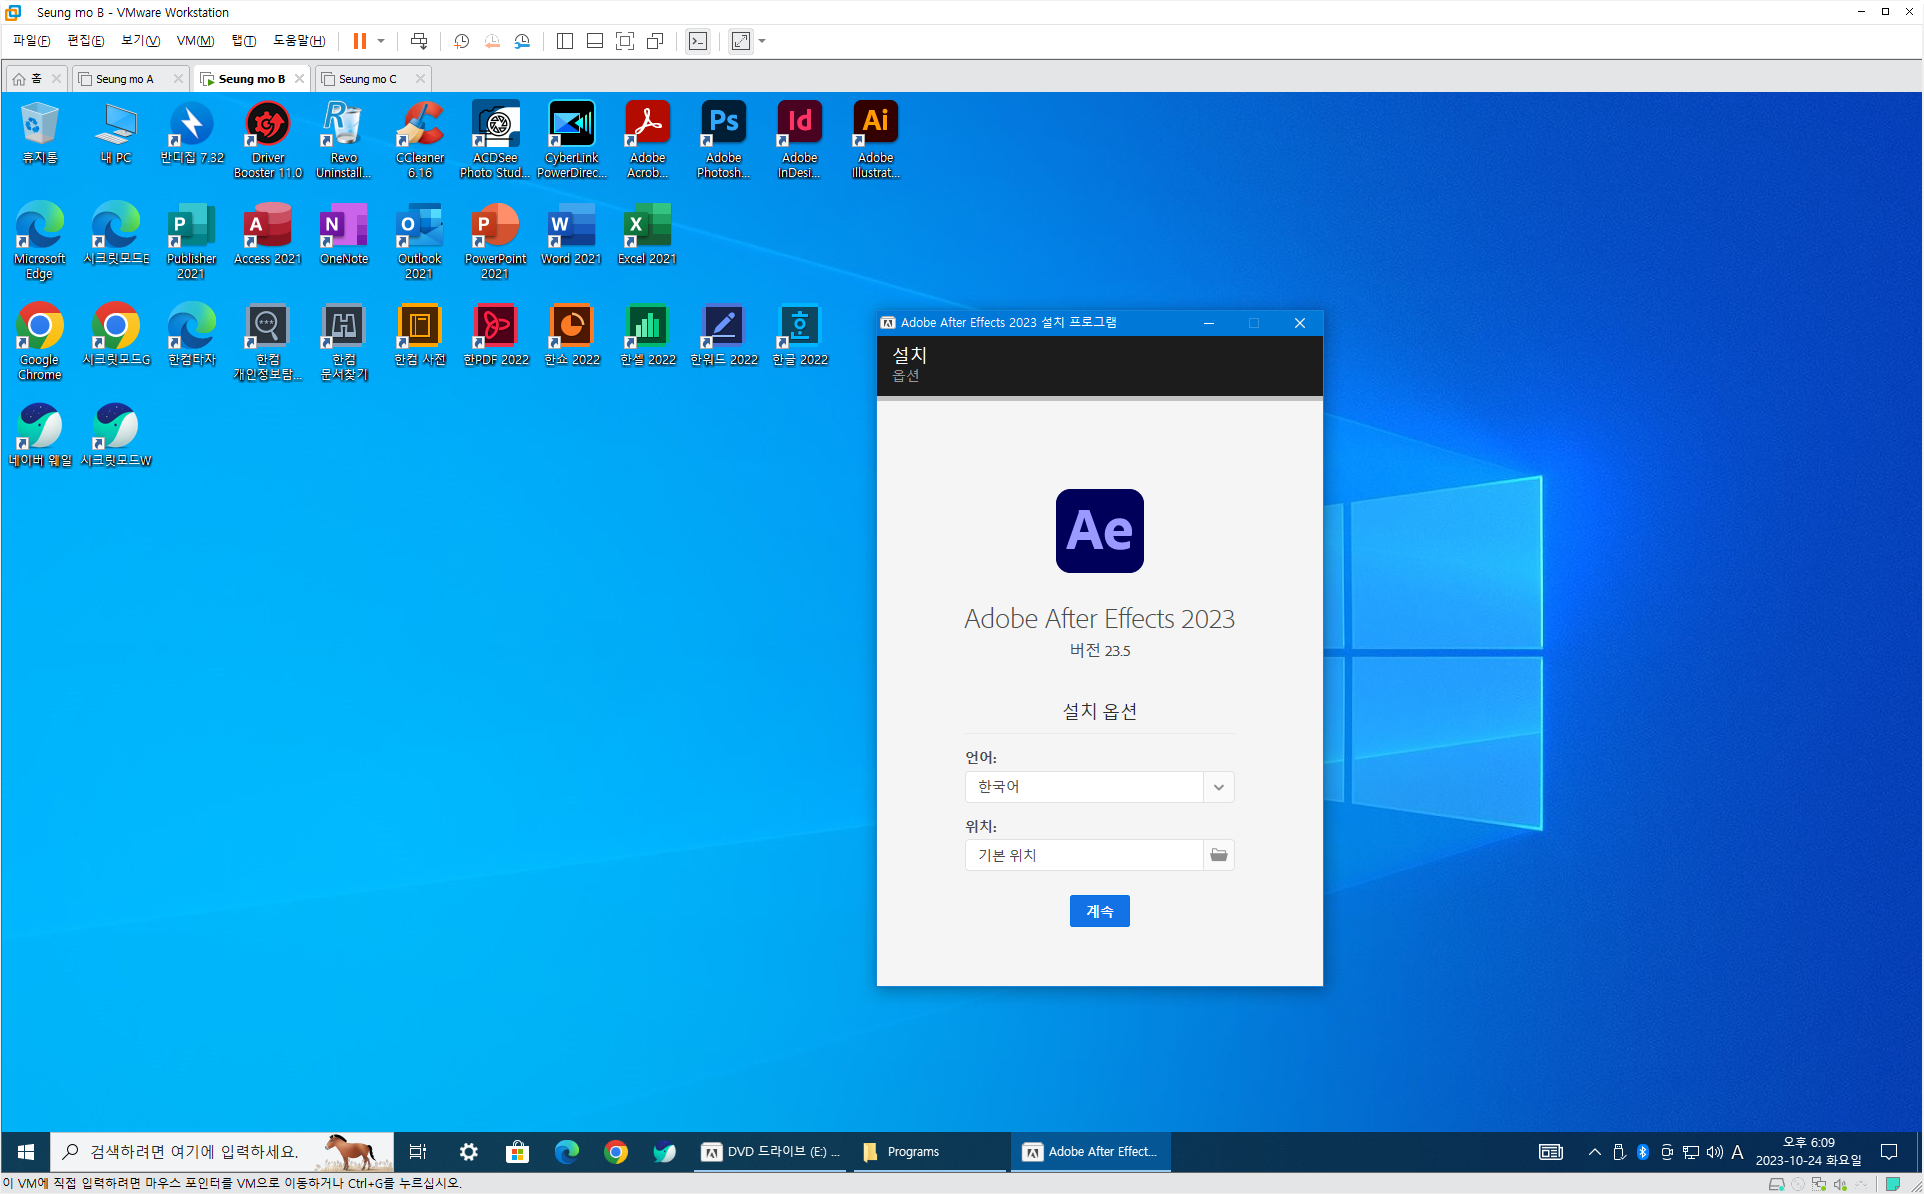Click the VMware pause VM button
The height and width of the screenshot is (1194, 1924).
click(359, 41)
